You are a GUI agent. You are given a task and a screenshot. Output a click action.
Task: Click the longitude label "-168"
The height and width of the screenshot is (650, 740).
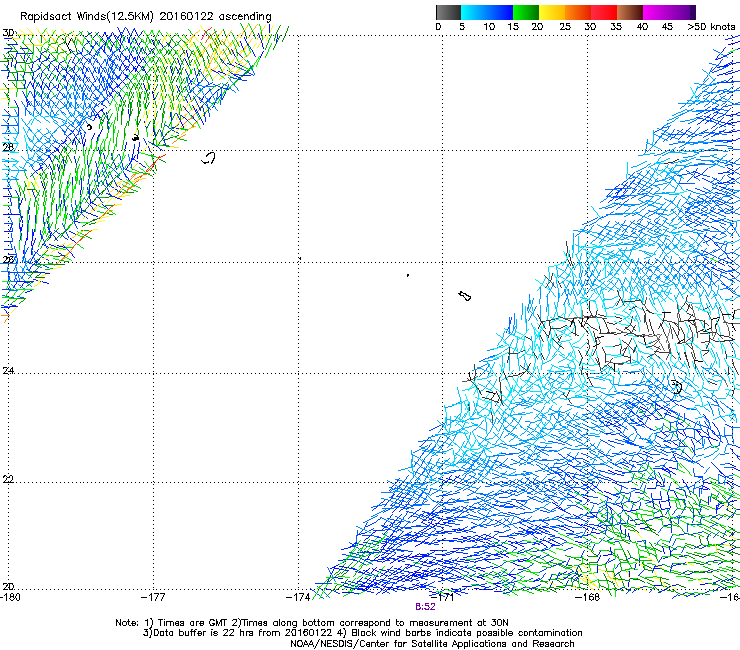(588, 597)
